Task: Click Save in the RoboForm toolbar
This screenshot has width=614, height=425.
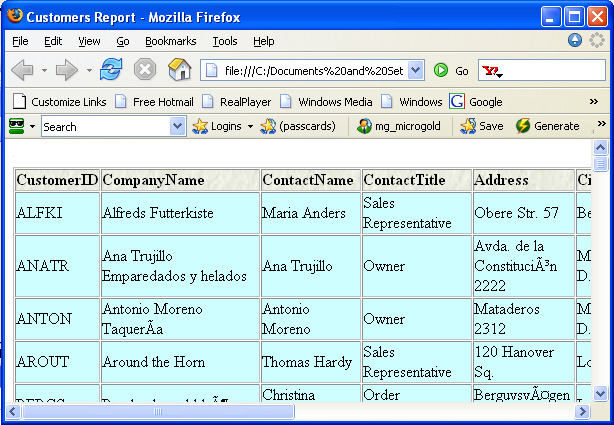Action: click(482, 126)
